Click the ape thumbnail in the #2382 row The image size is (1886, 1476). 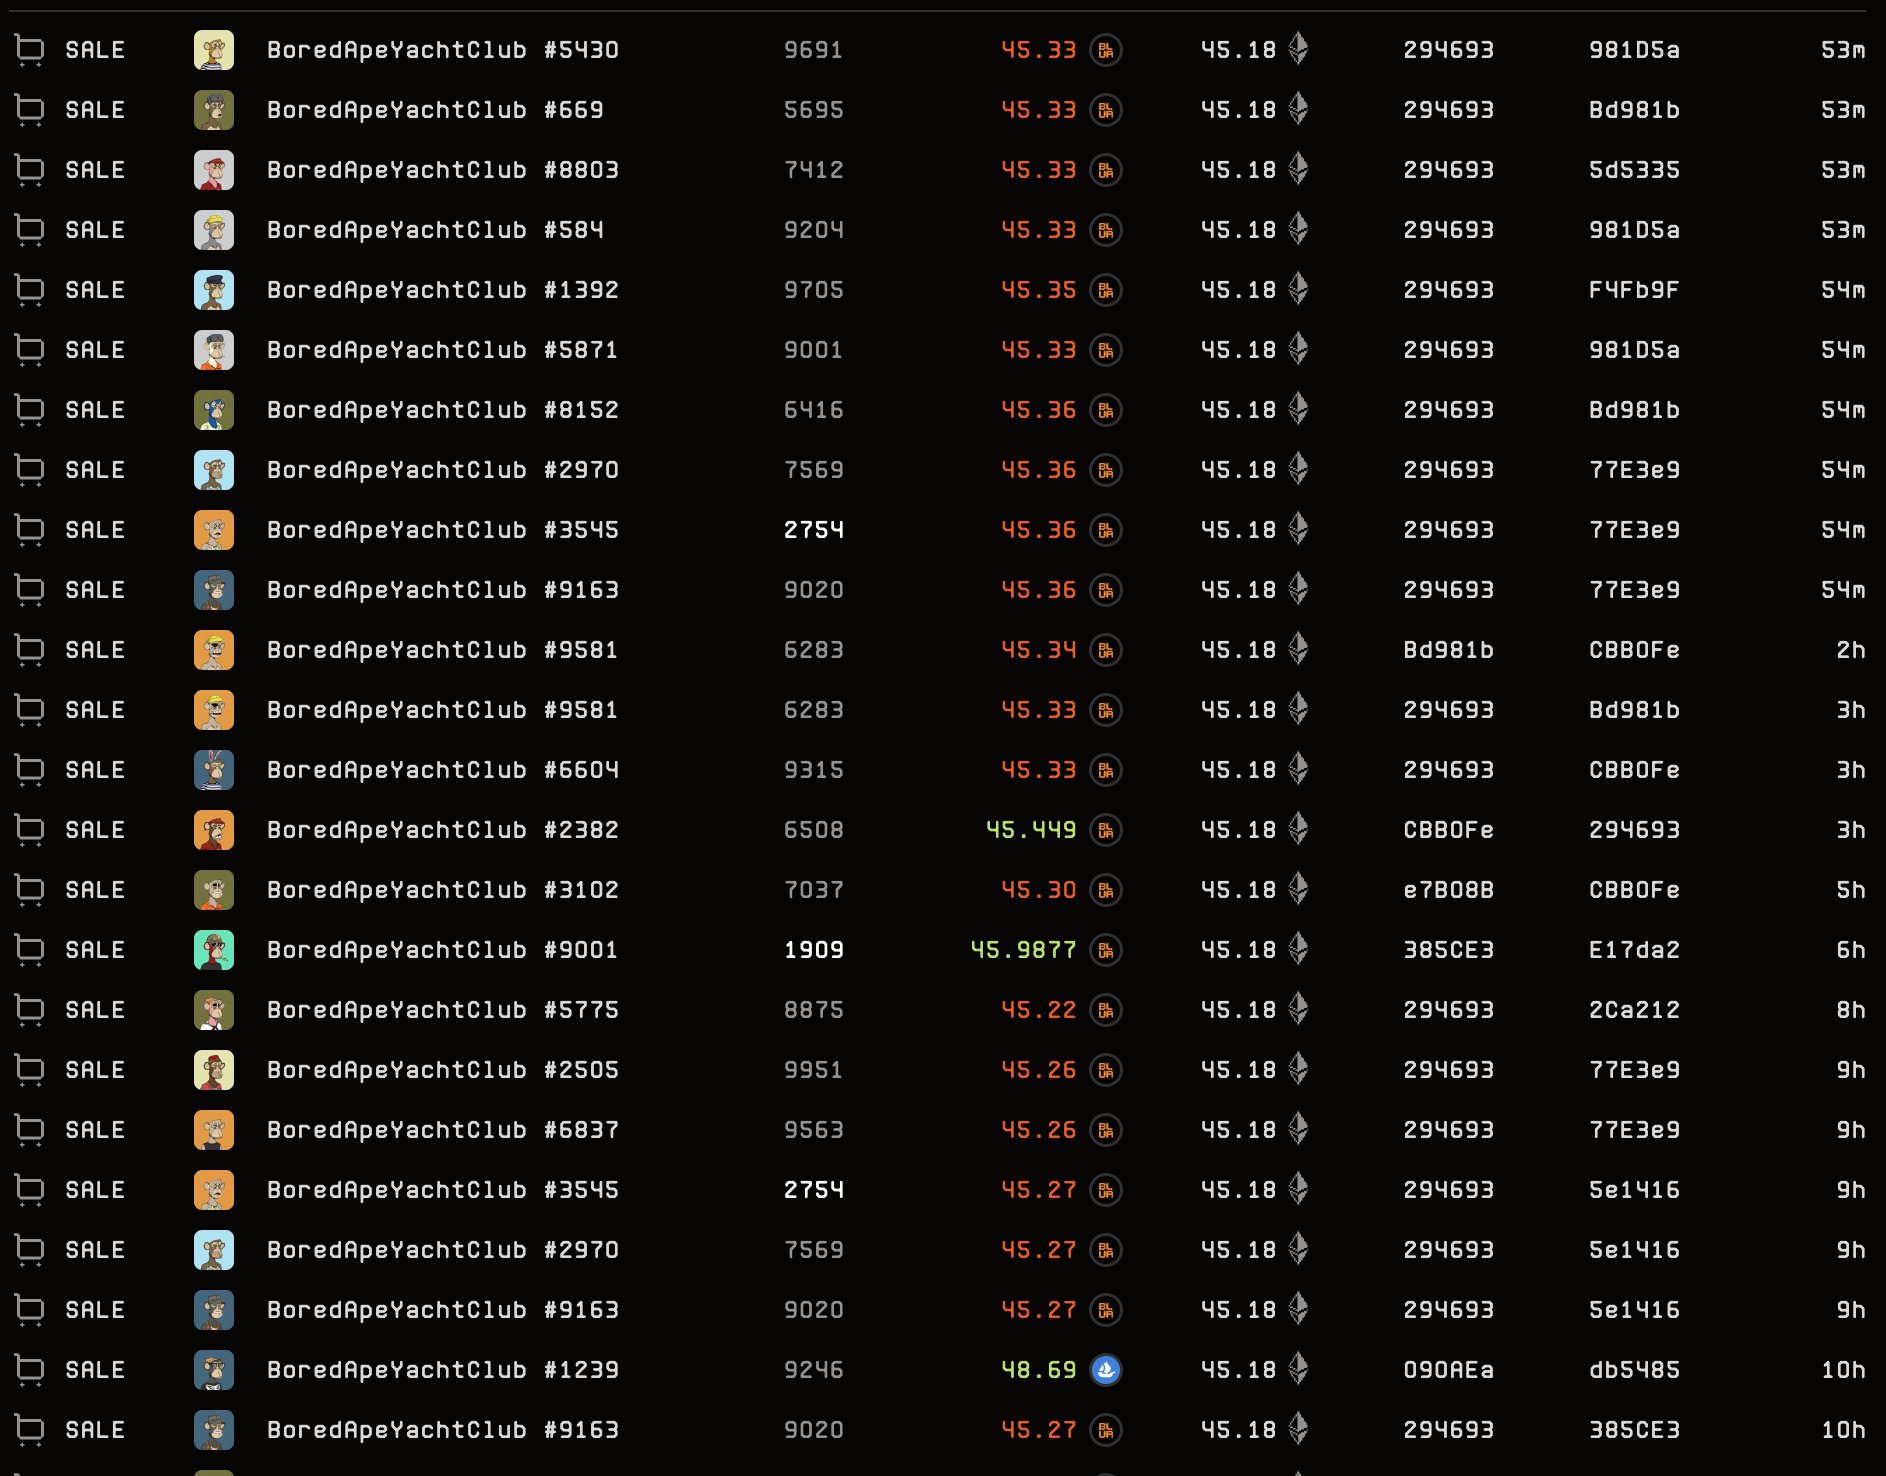coord(214,830)
